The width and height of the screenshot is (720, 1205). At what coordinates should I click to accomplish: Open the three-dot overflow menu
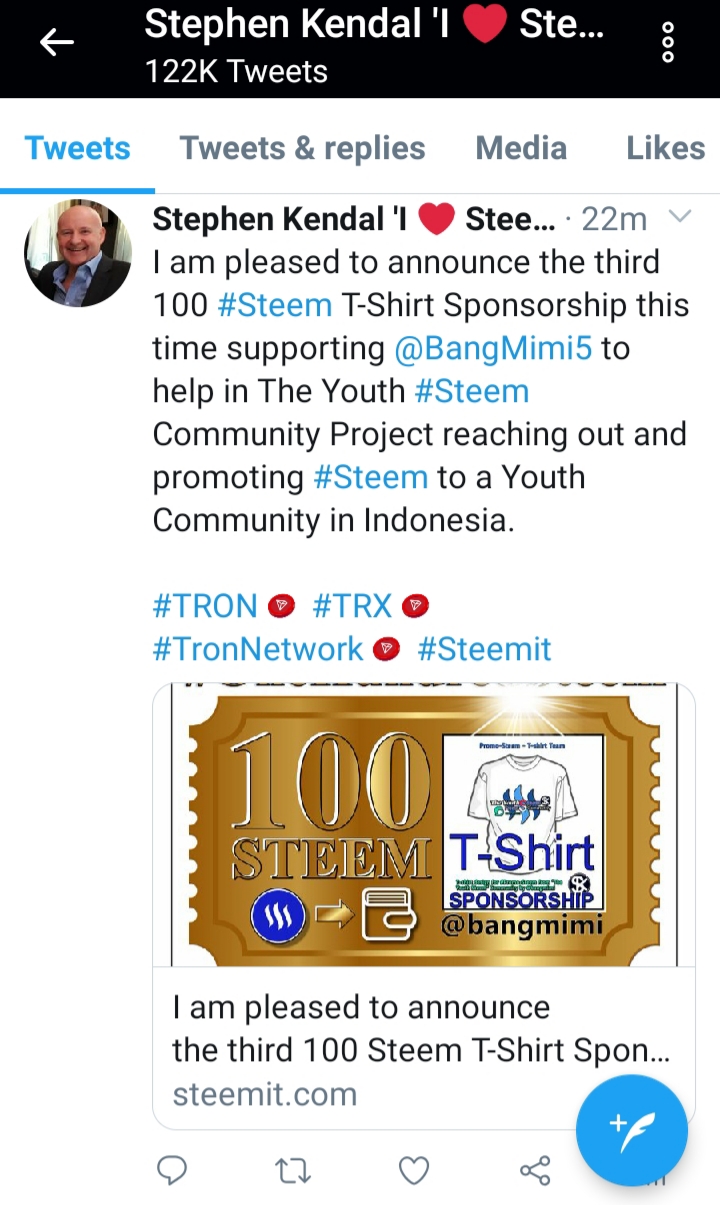(x=669, y=43)
